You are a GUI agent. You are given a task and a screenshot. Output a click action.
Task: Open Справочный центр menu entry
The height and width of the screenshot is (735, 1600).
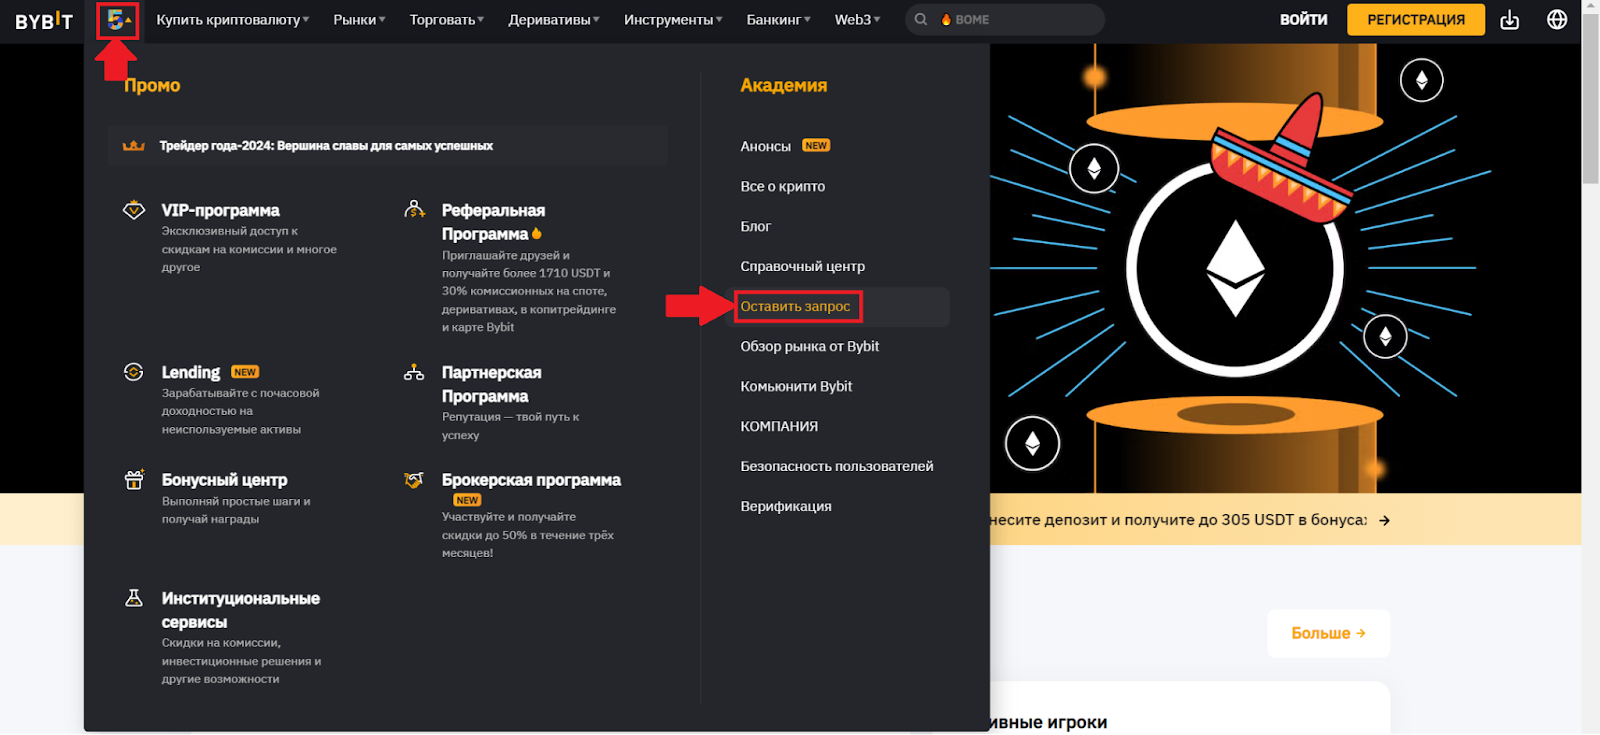803,266
